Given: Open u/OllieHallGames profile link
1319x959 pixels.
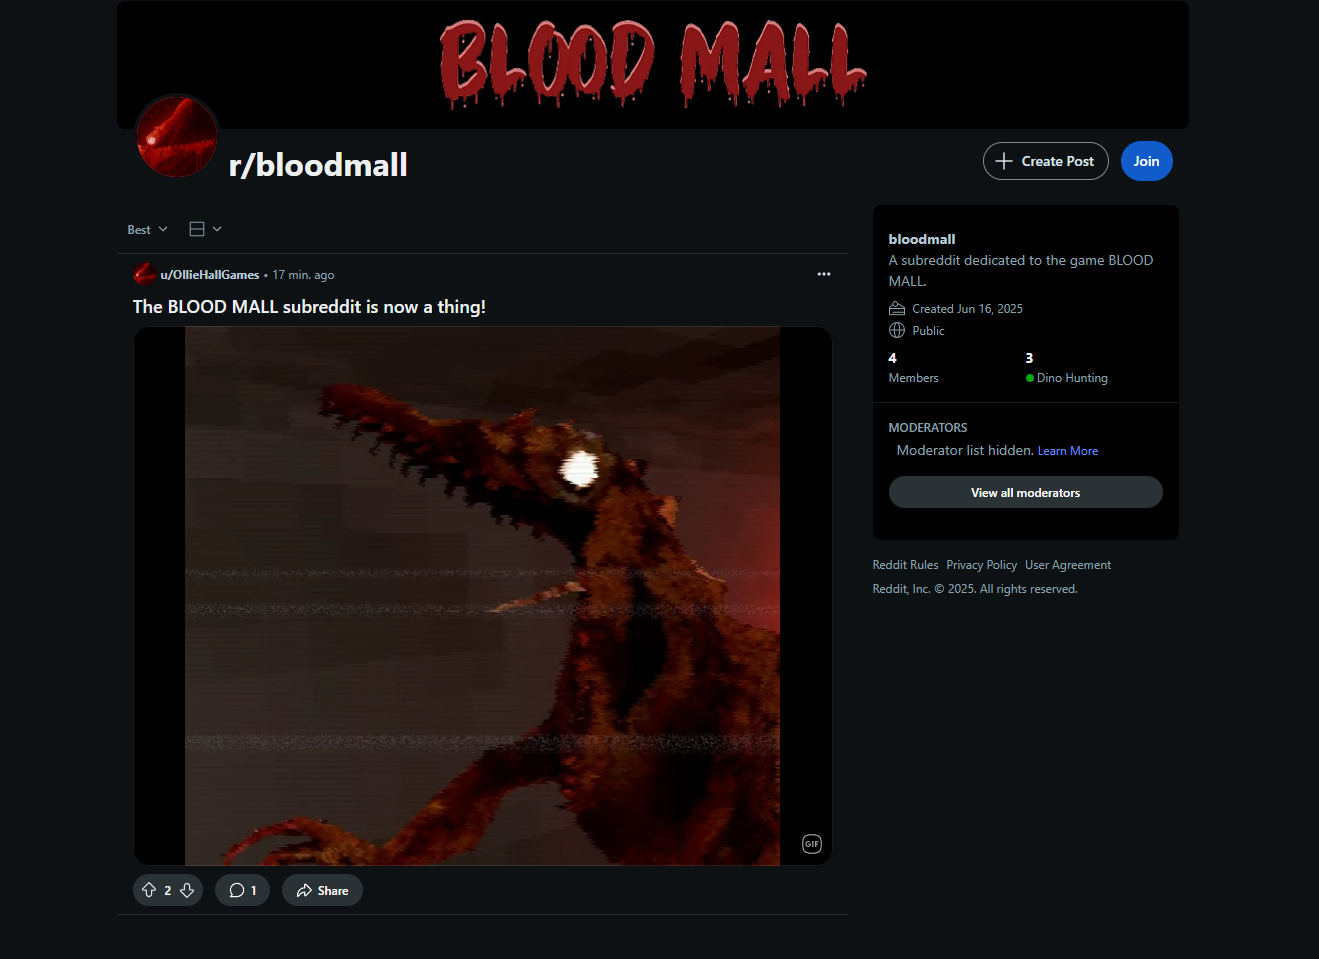Looking at the screenshot, I should pos(210,275).
